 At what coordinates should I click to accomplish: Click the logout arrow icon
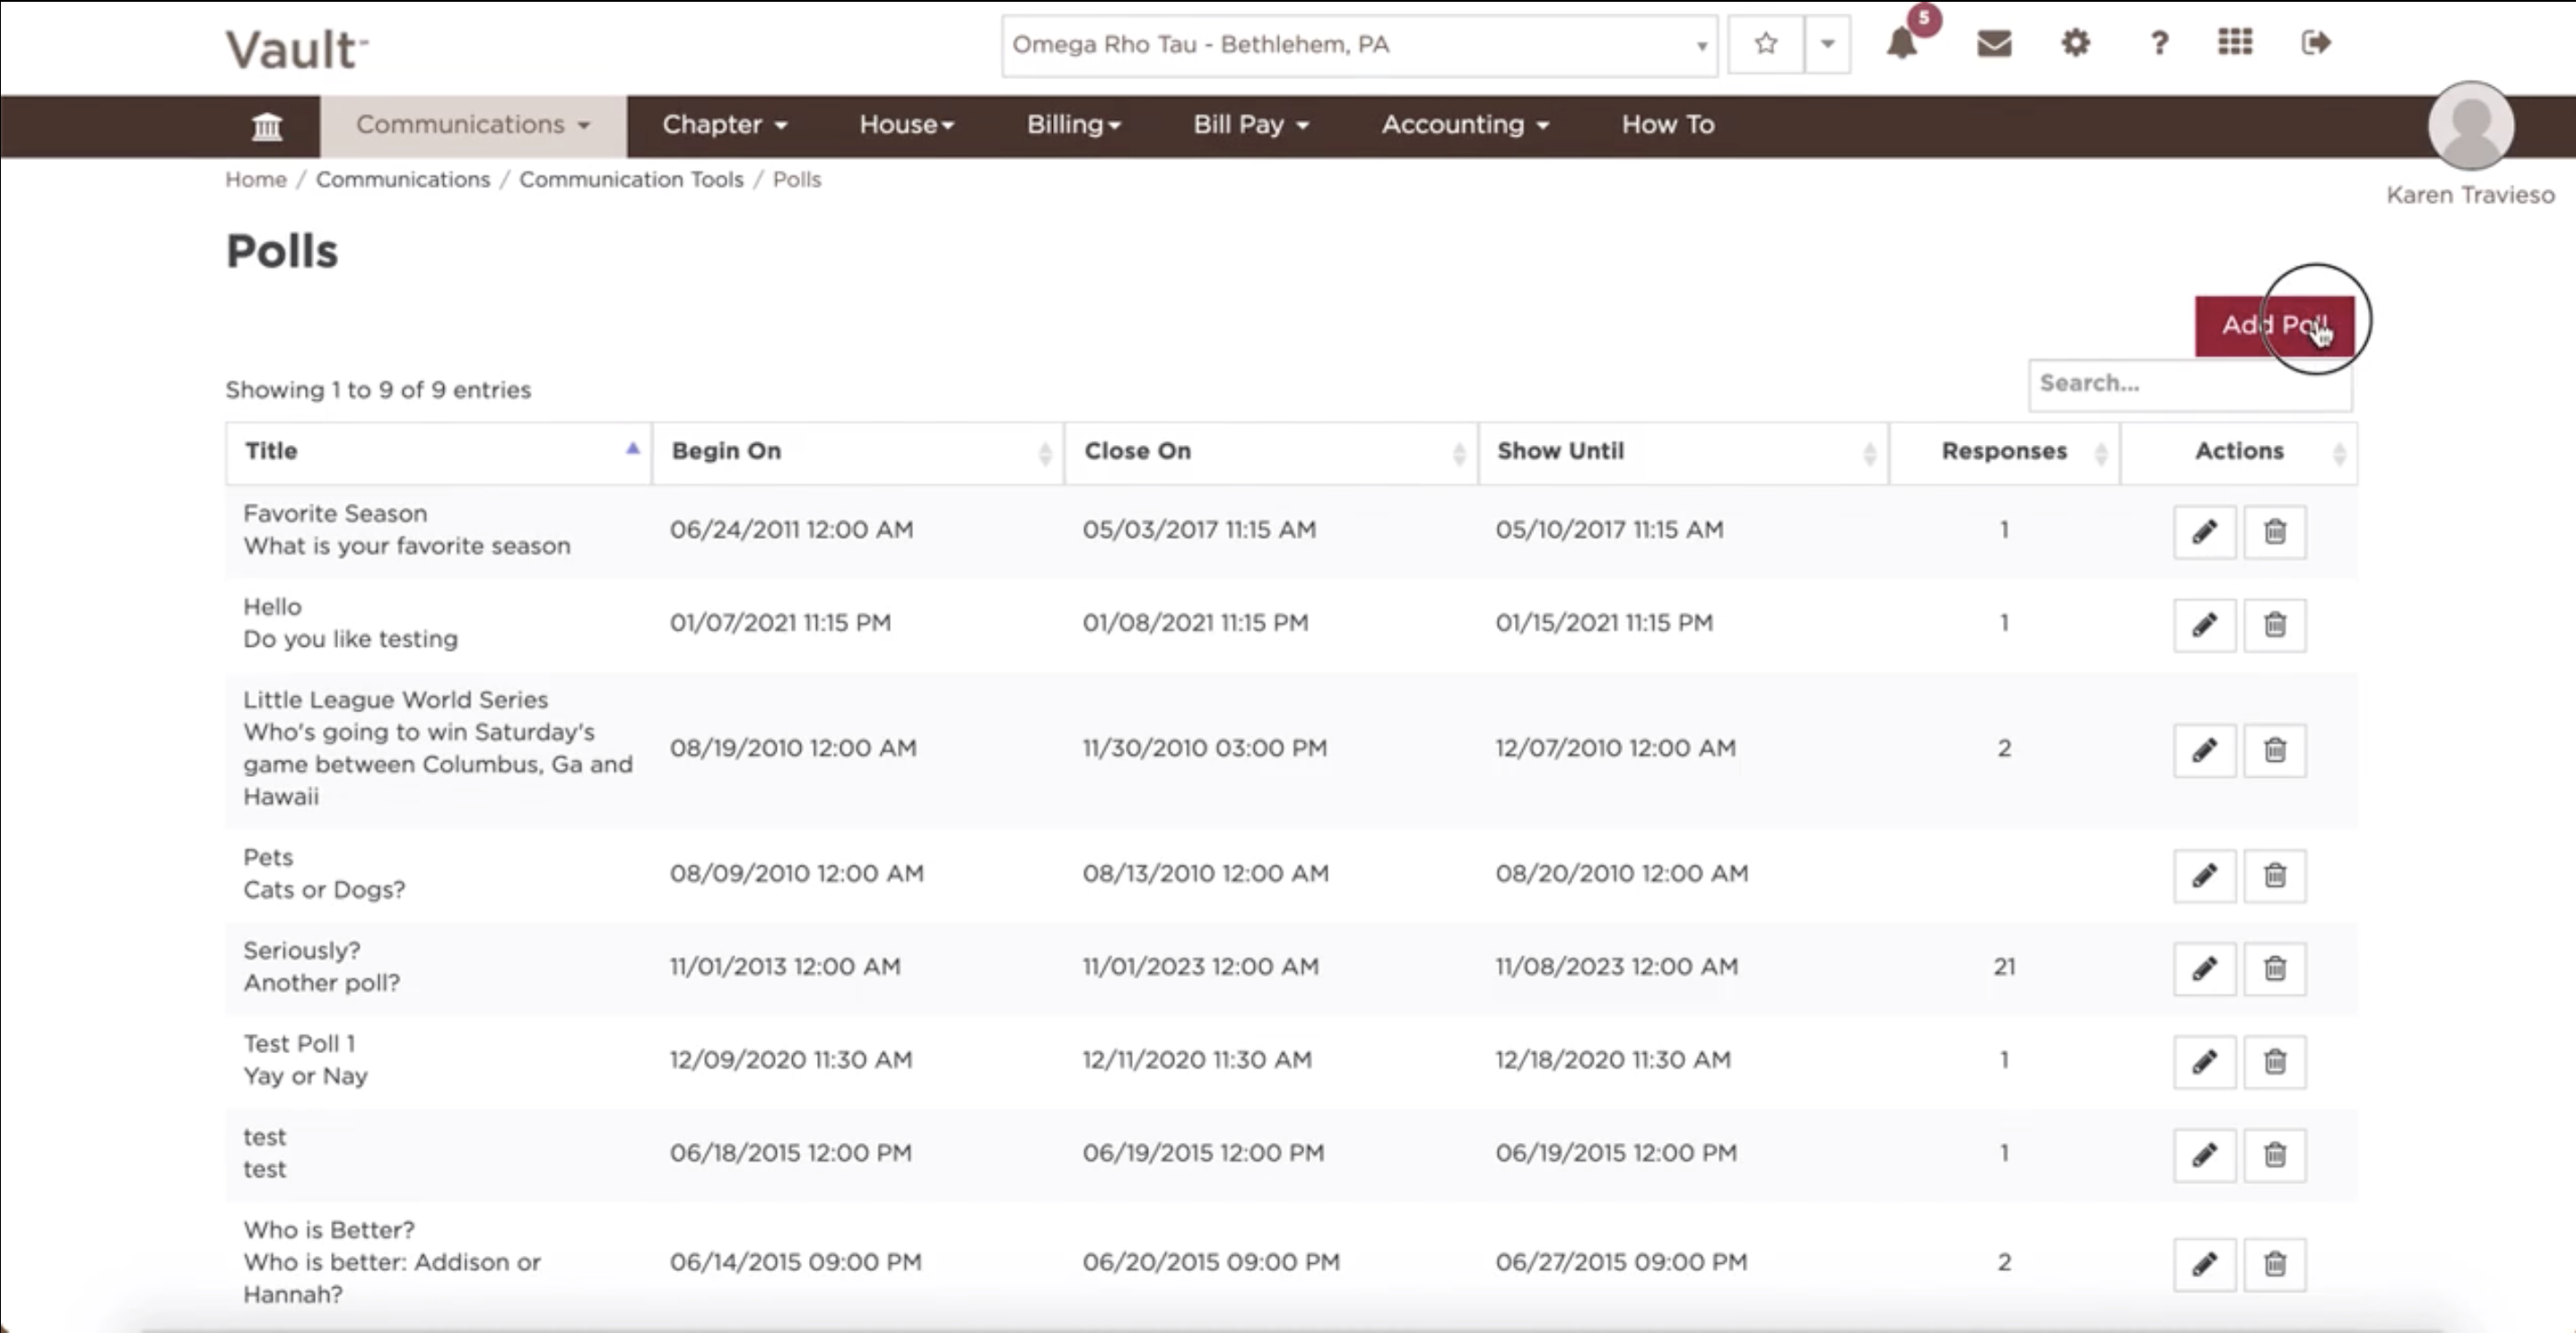pos(2316,42)
